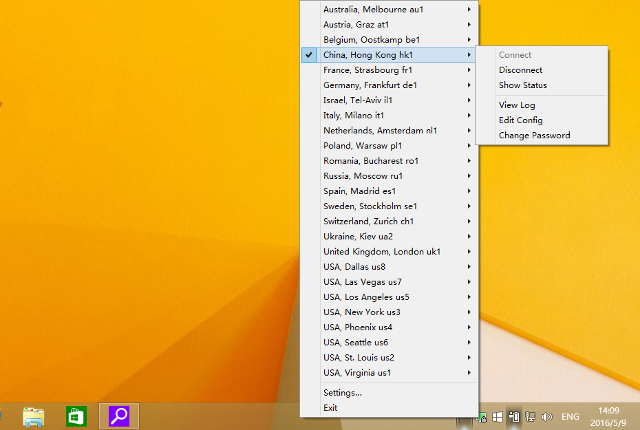This screenshot has width=640, height=430.
Task: Select Edit Config in the submenu
Action: coord(520,120)
